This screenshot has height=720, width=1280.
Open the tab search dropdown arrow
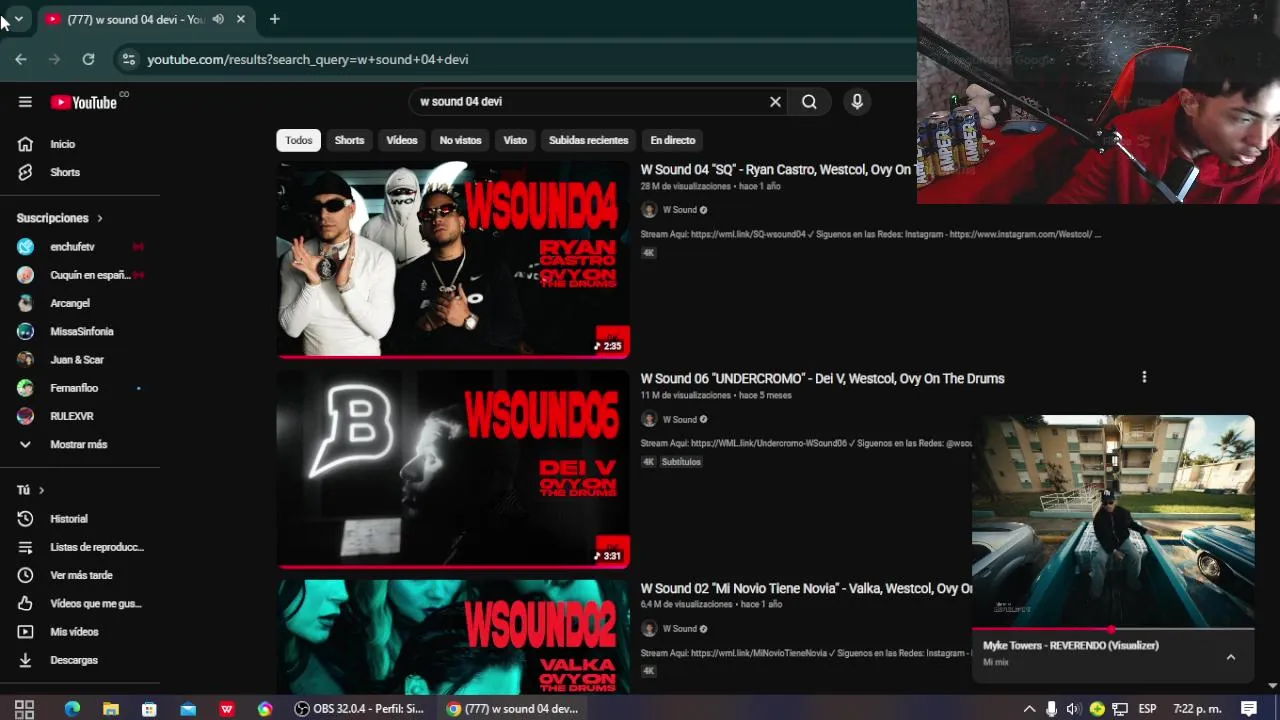(18, 18)
